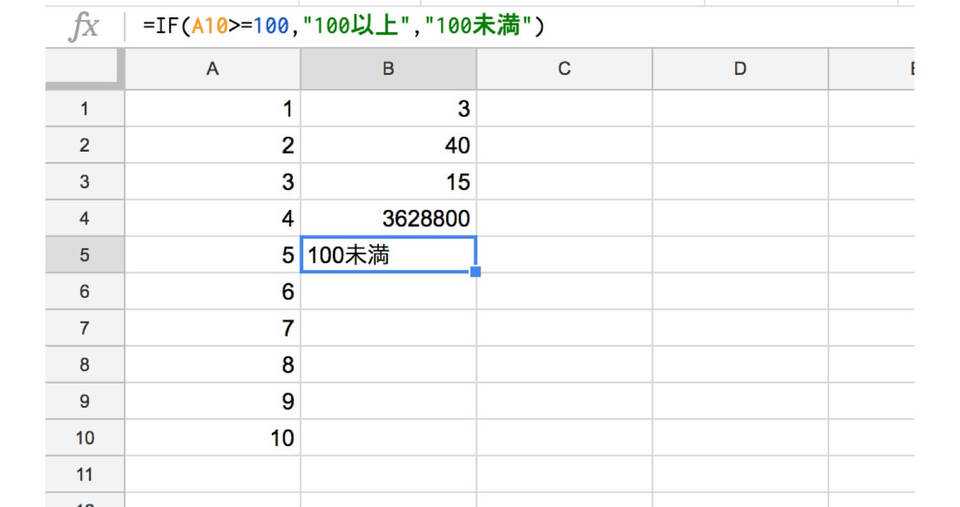The image size is (960, 507).
Task: Click cell A1 containing 1
Action: tap(212, 109)
